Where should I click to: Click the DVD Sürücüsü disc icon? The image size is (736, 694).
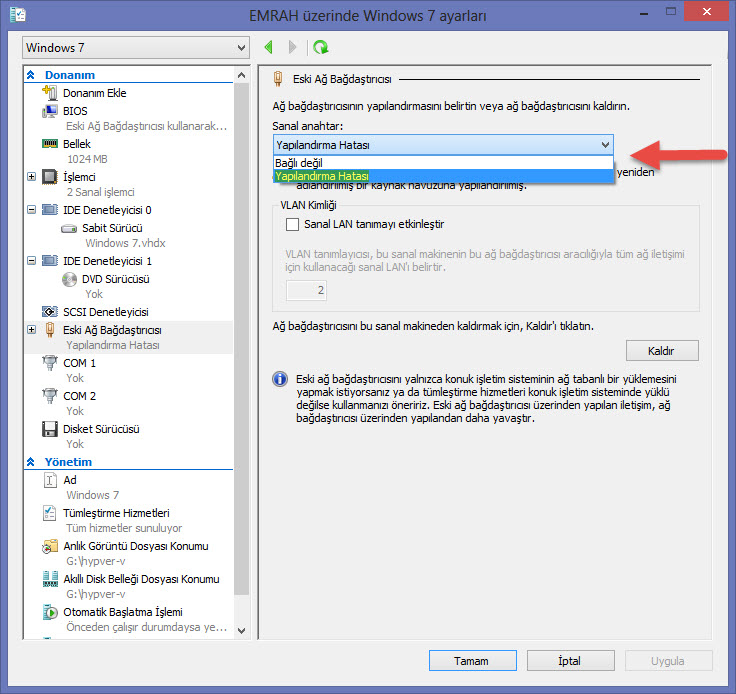pos(69,279)
